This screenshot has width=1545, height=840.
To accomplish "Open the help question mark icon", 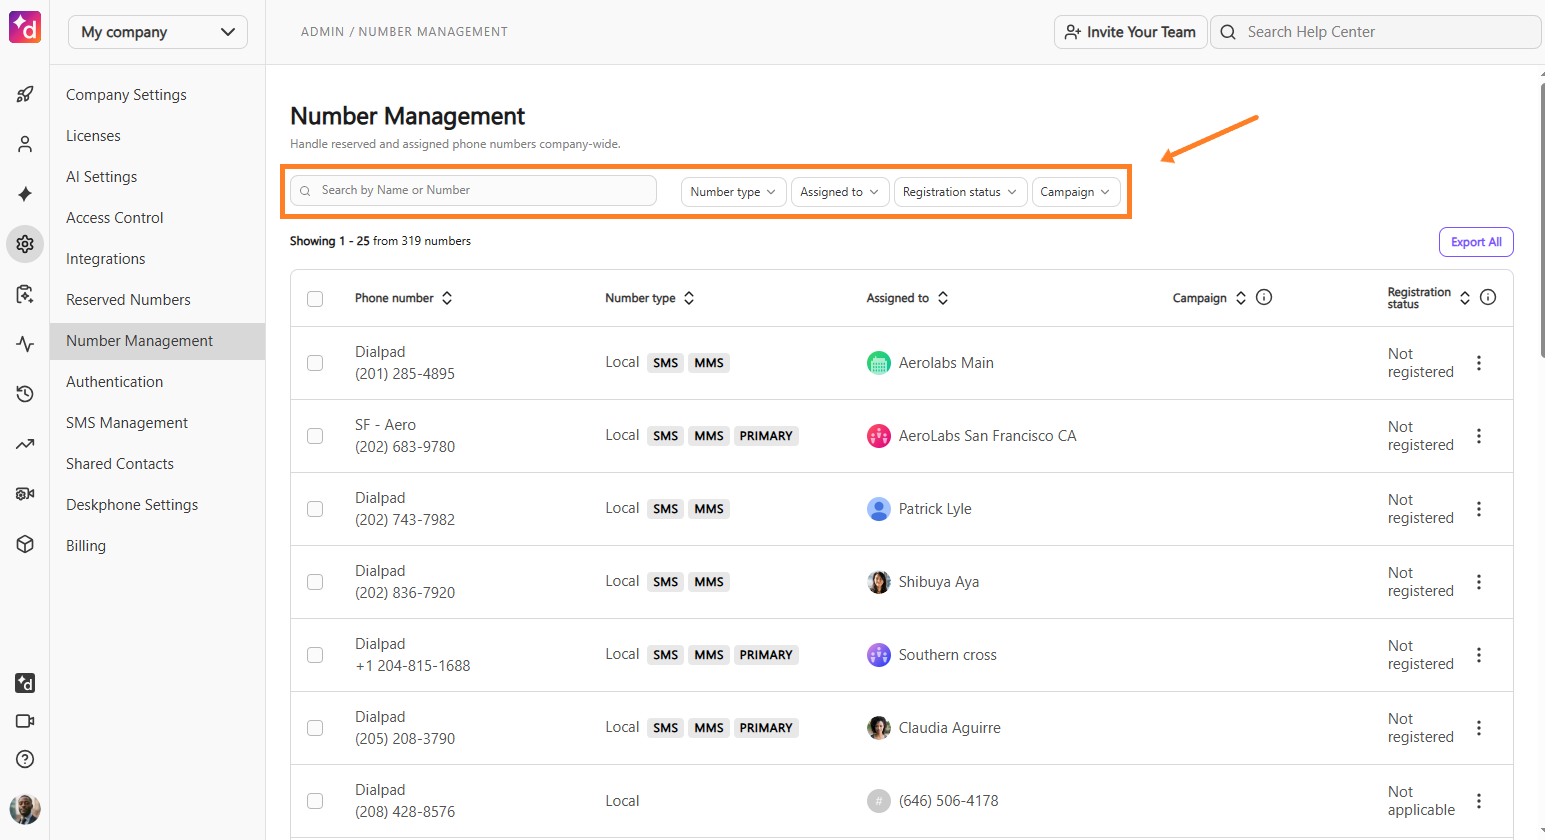I will coord(25,759).
